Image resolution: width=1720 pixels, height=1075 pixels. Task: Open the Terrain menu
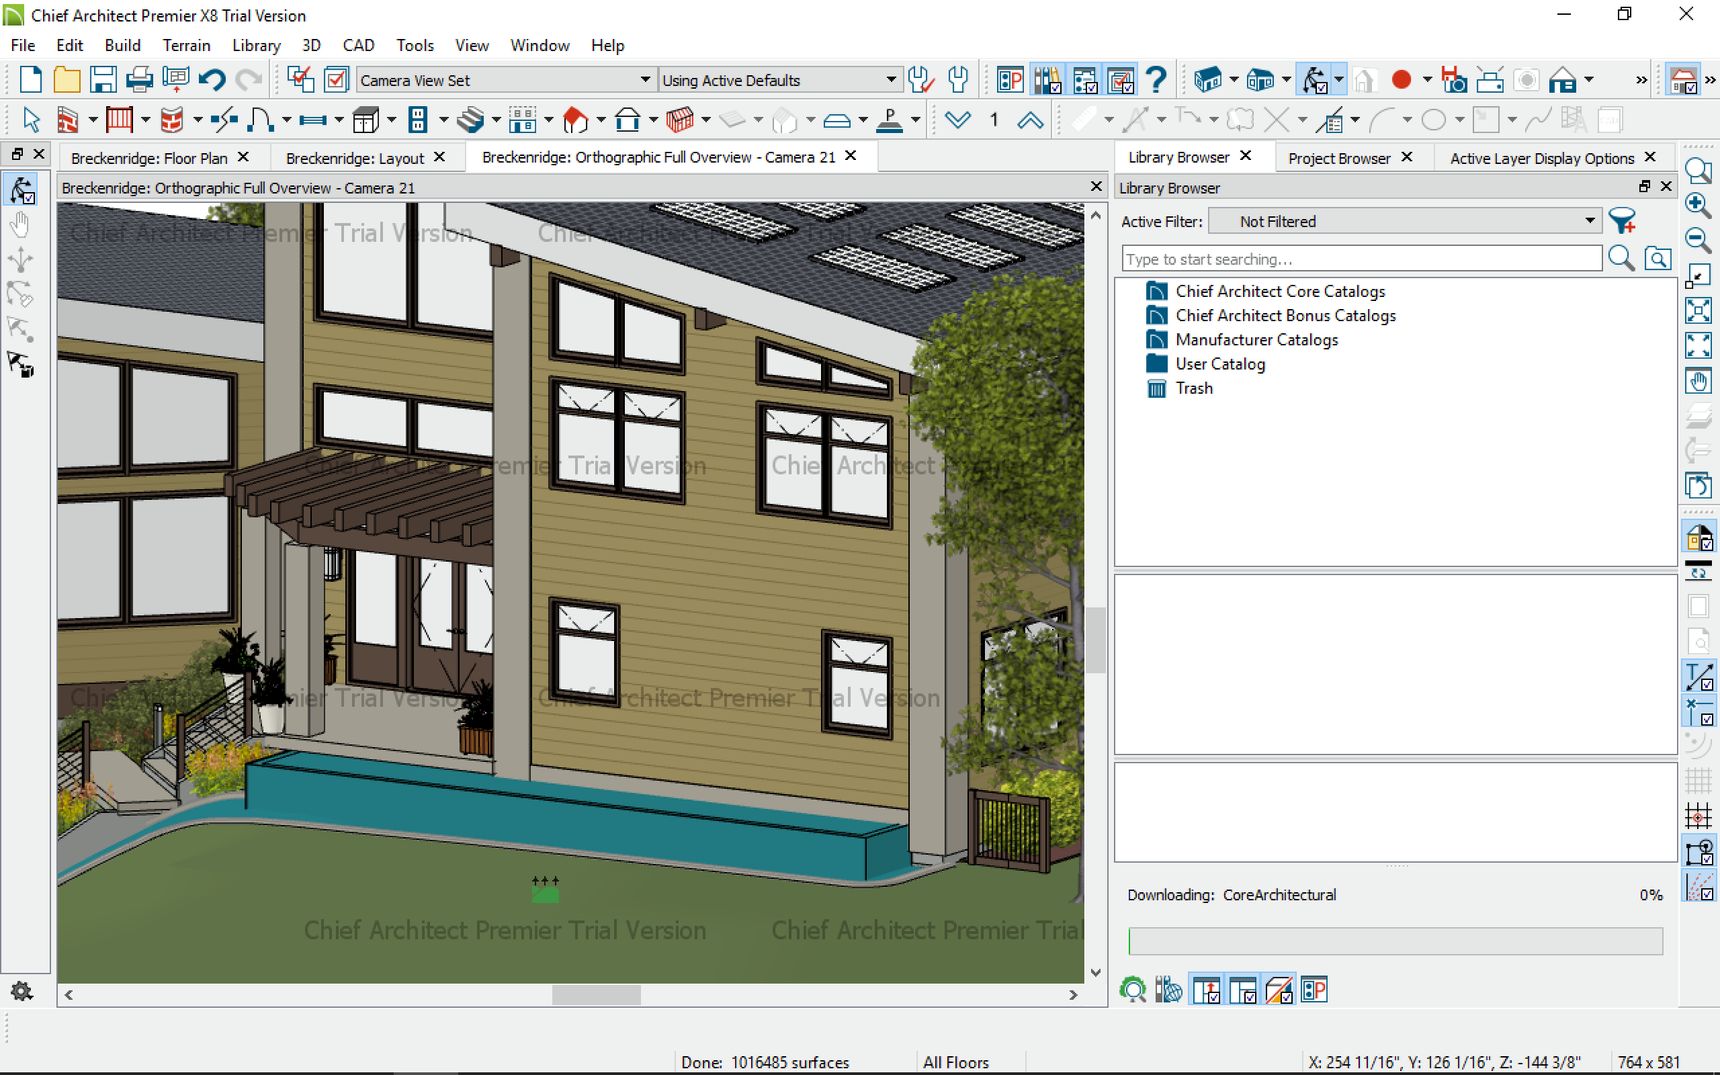186,45
